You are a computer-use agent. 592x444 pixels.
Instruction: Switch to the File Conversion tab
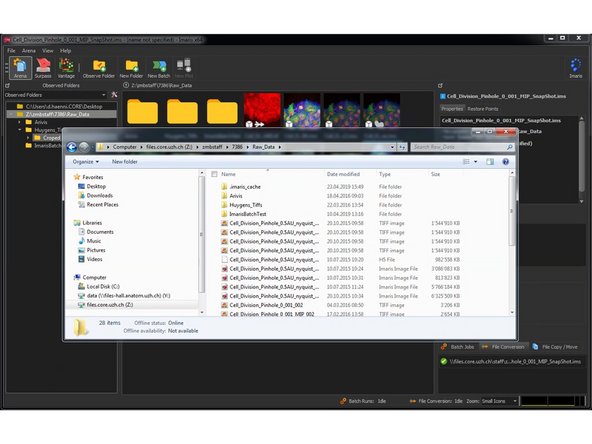503,347
